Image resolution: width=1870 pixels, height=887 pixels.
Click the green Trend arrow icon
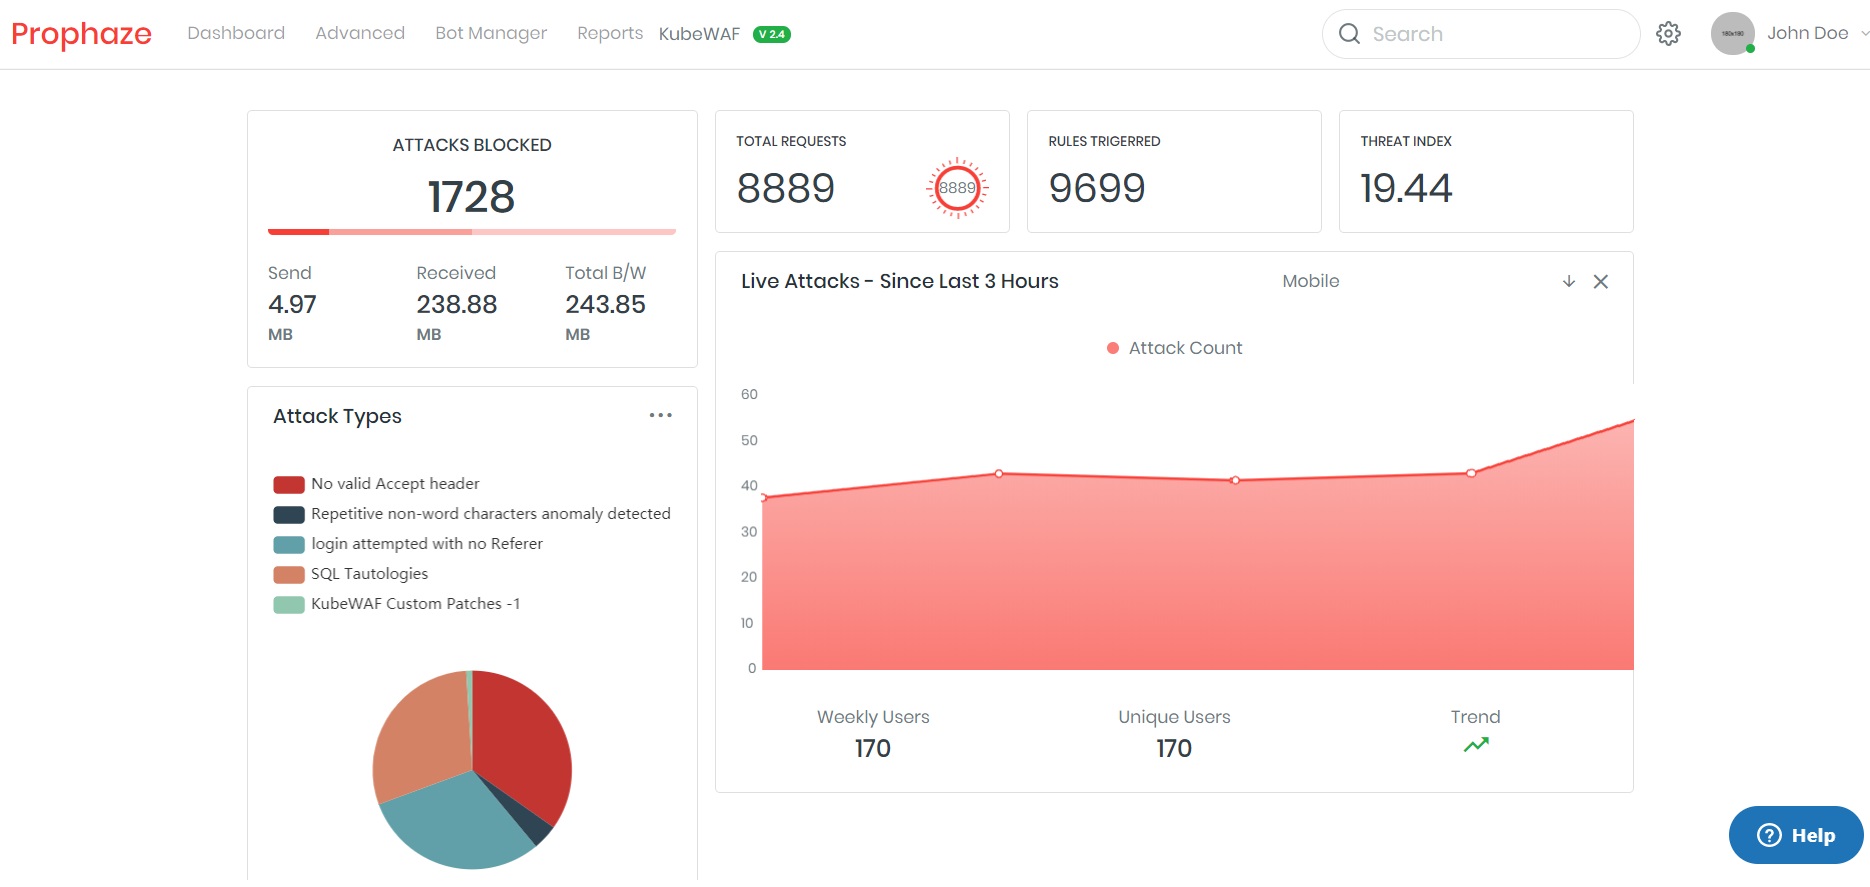(1476, 744)
